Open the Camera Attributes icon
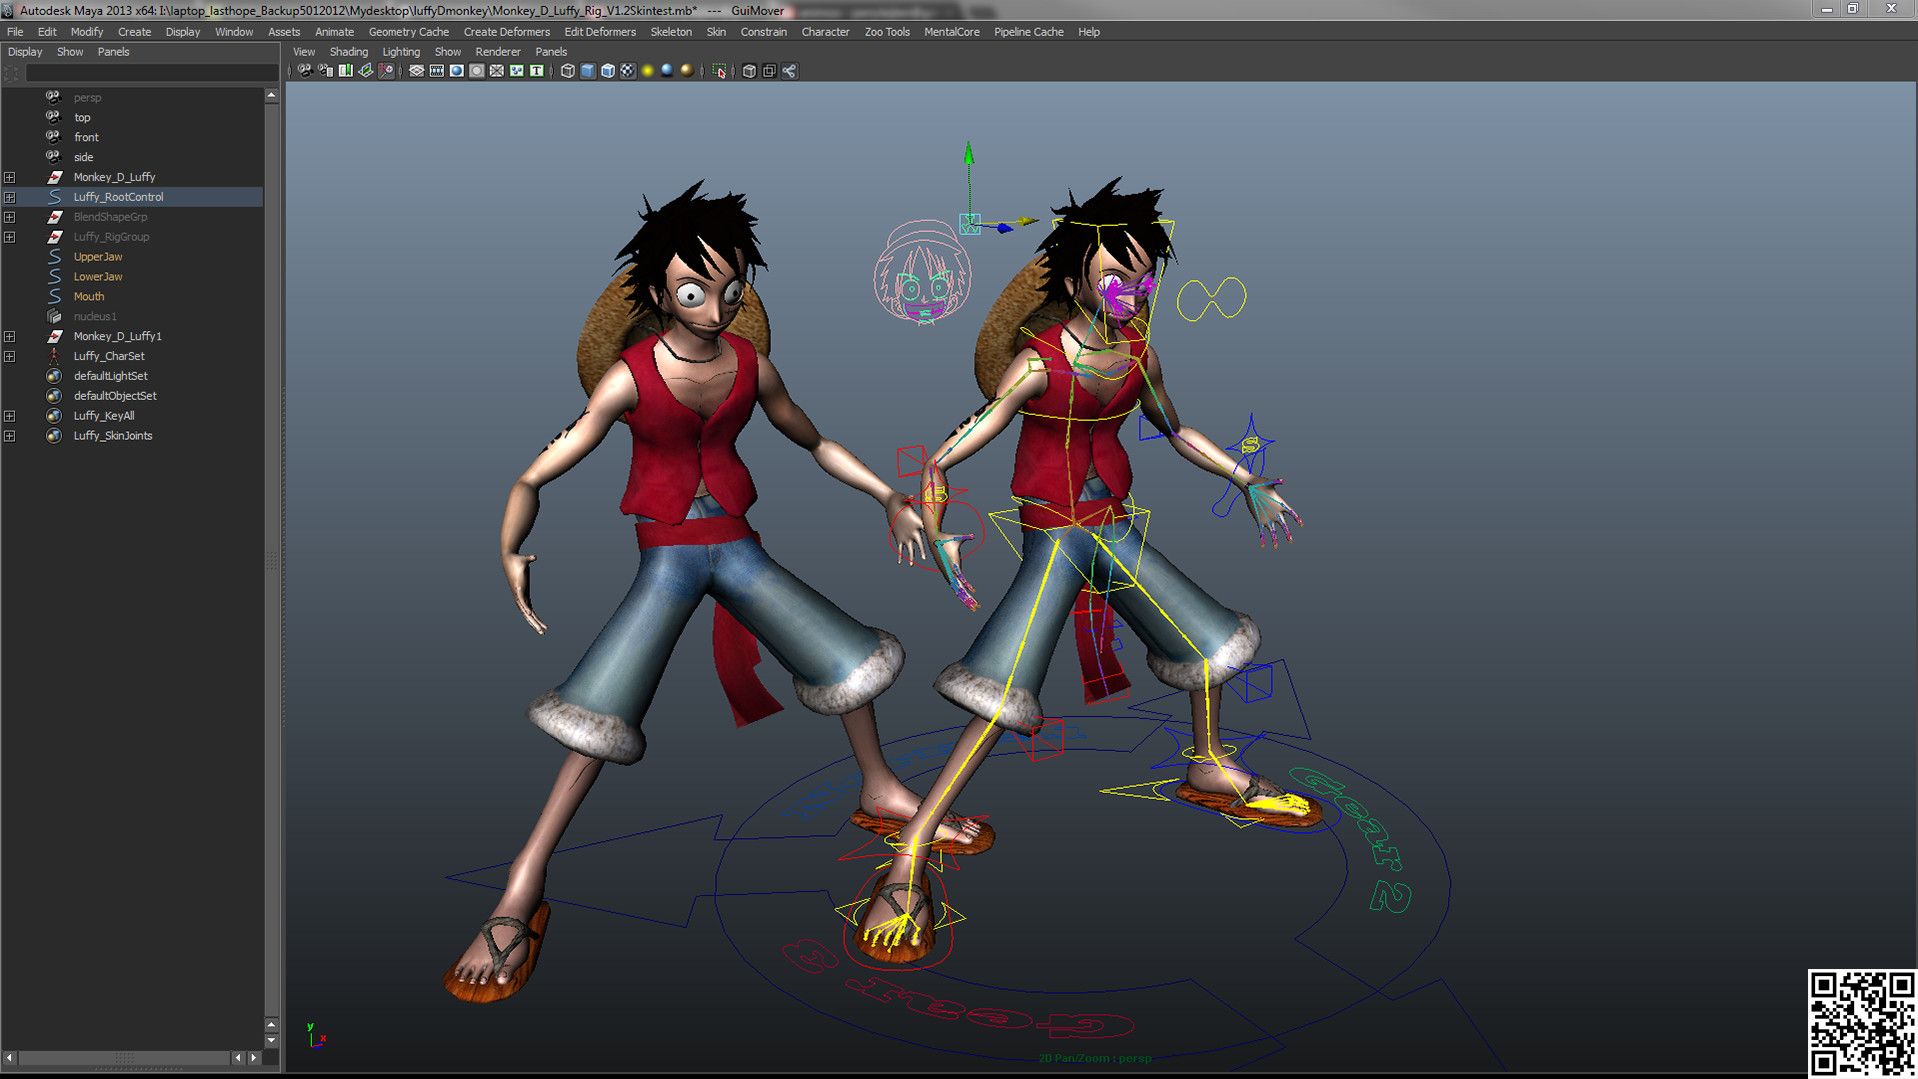Viewport: 1918px width, 1079px height. click(x=326, y=71)
